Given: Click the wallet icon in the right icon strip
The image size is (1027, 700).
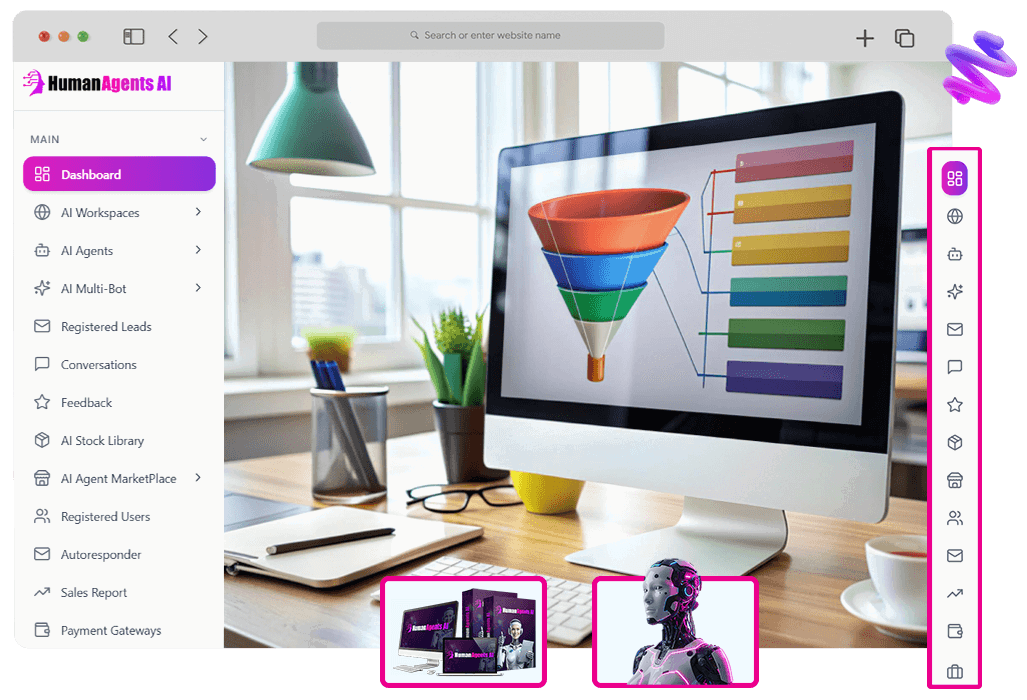Looking at the screenshot, I should click(x=954, y=632).
